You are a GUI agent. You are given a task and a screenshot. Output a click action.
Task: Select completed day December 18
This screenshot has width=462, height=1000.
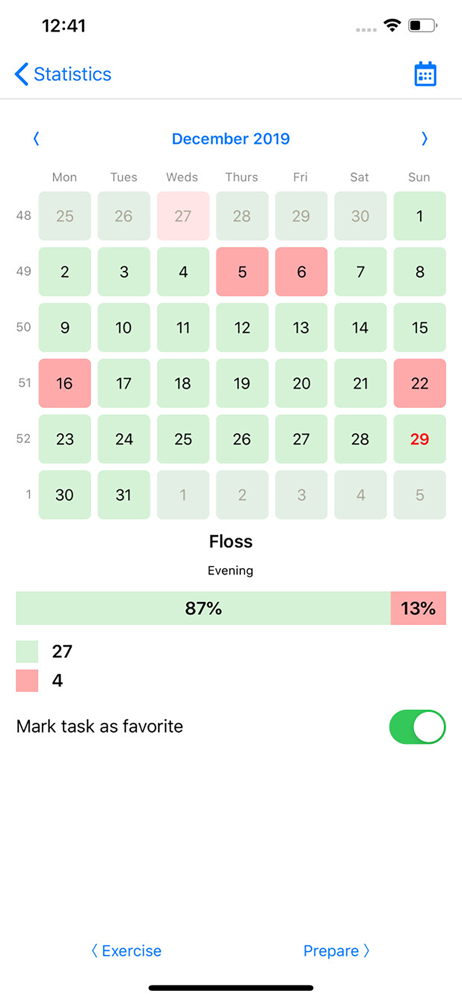(x=183, y=383)
